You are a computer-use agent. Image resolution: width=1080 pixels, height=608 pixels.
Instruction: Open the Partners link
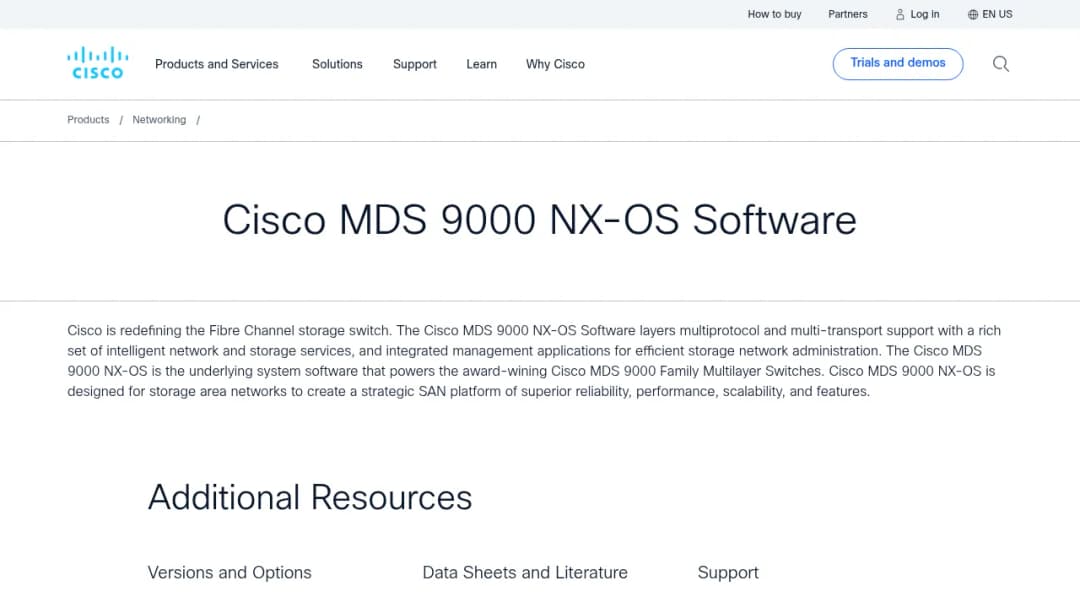click(x=847, y=14)
